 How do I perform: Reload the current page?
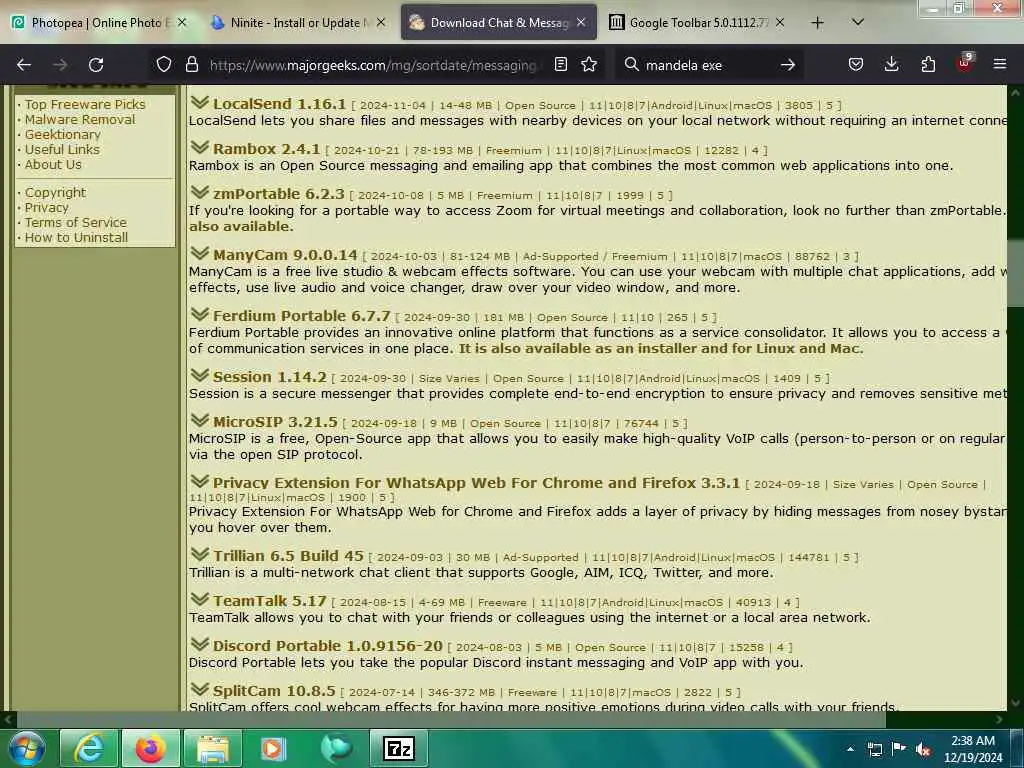pyautogui.click(x=96, y=65)
